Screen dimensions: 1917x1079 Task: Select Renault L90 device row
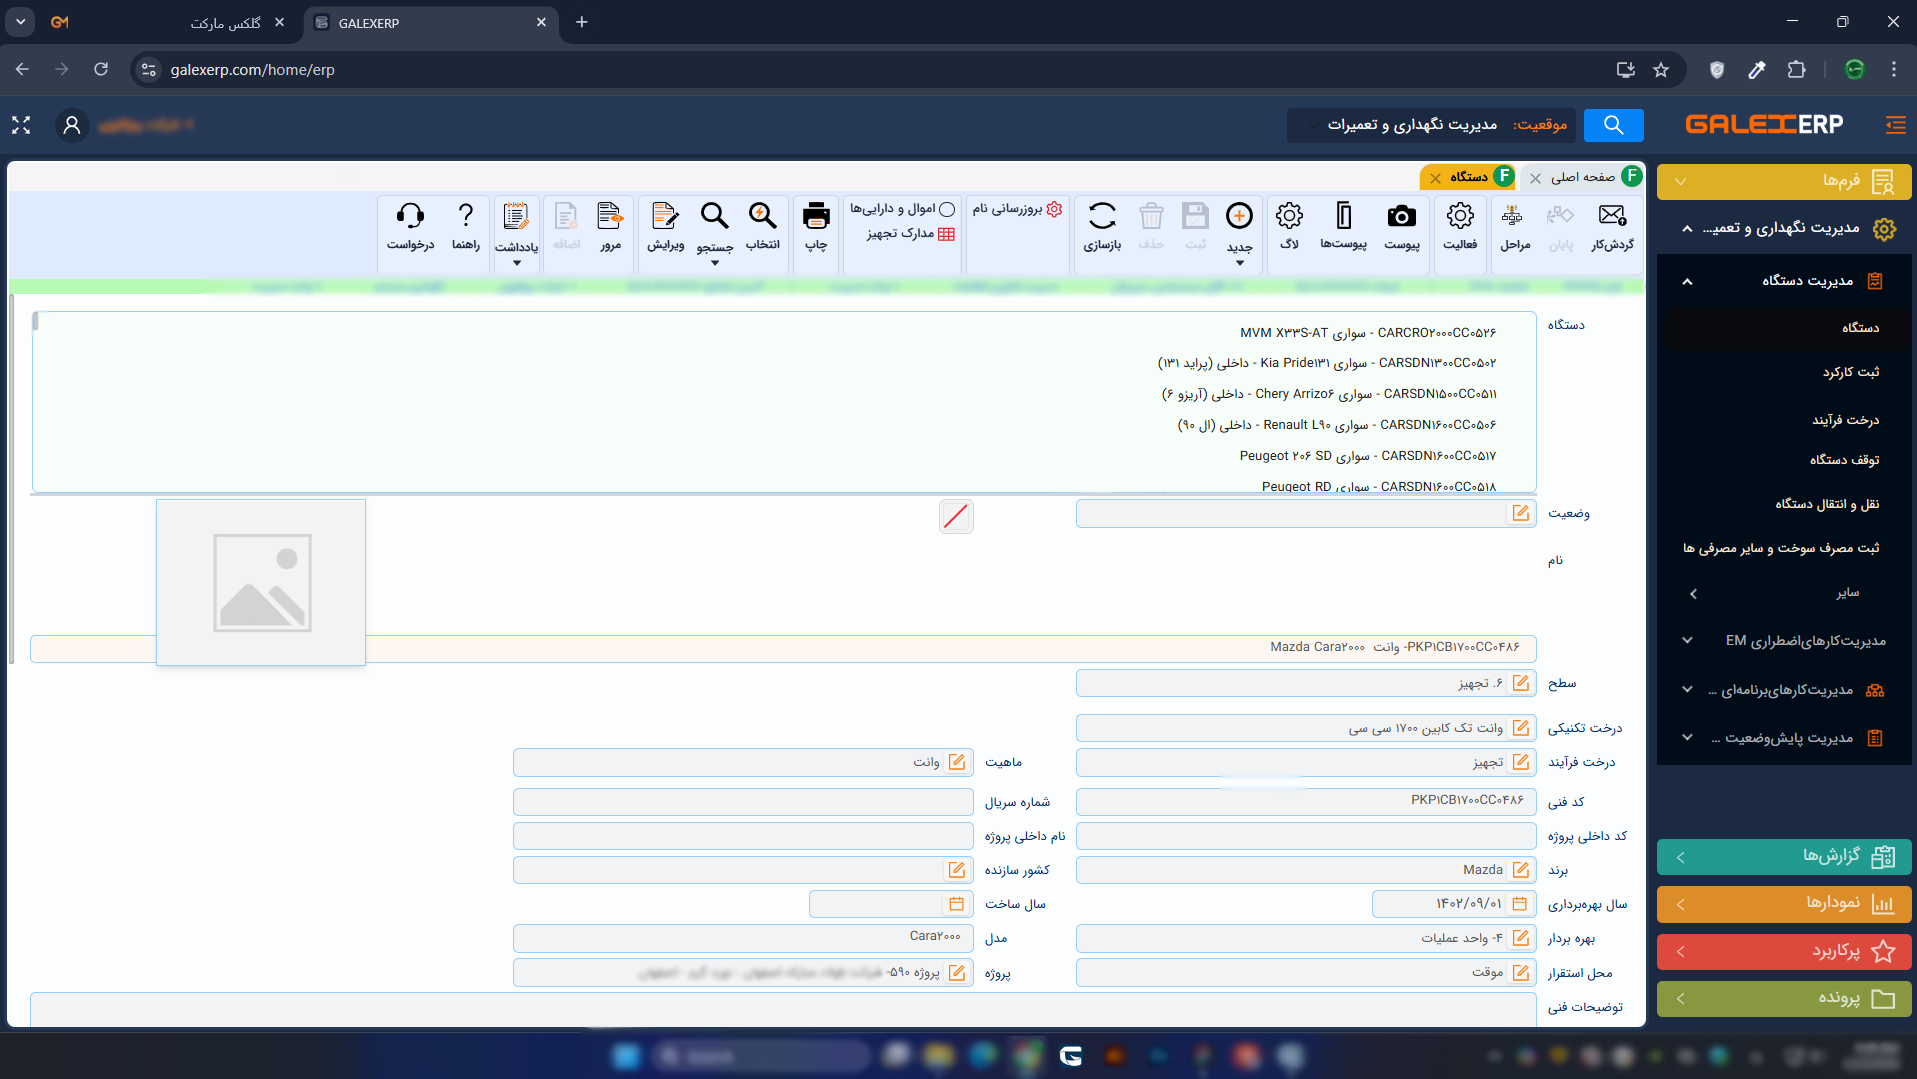click(1336, 425)
